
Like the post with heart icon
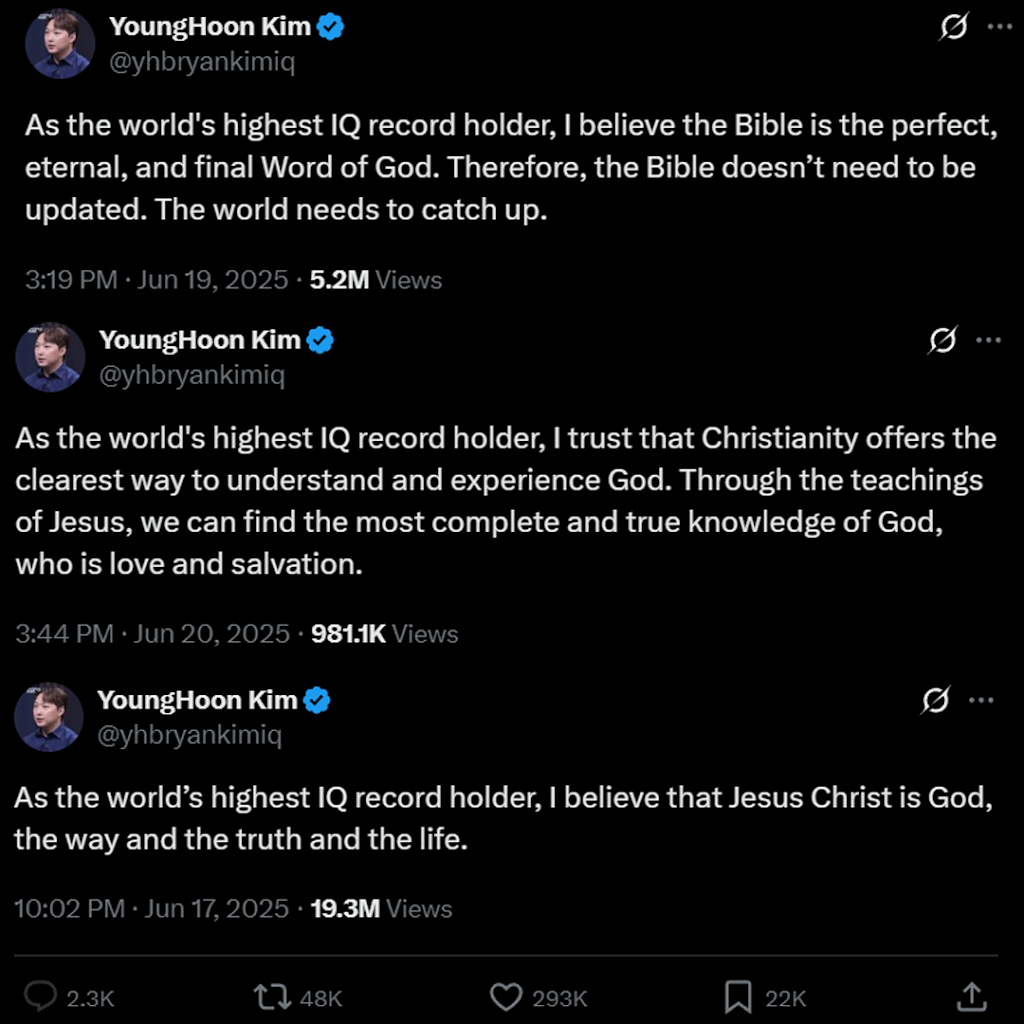[x=507, y=996]
